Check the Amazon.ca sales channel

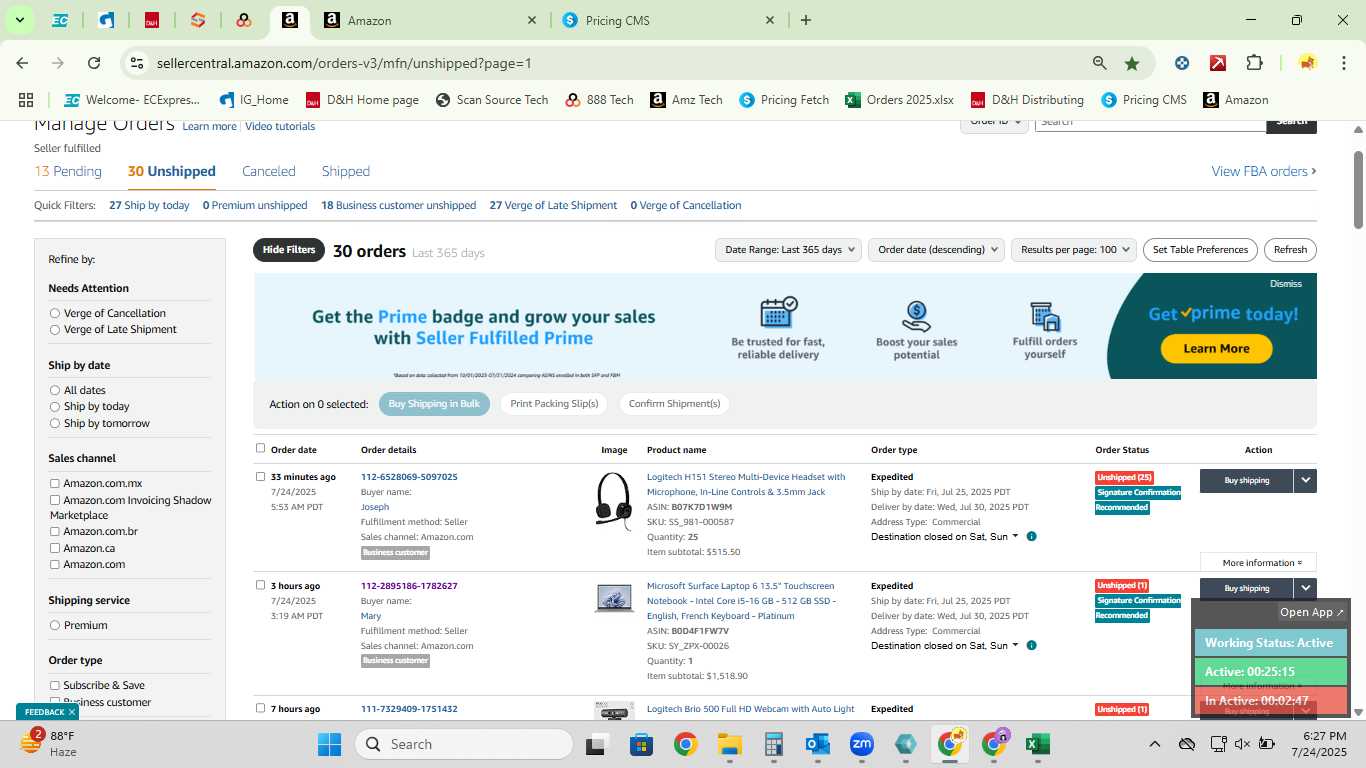55,548
